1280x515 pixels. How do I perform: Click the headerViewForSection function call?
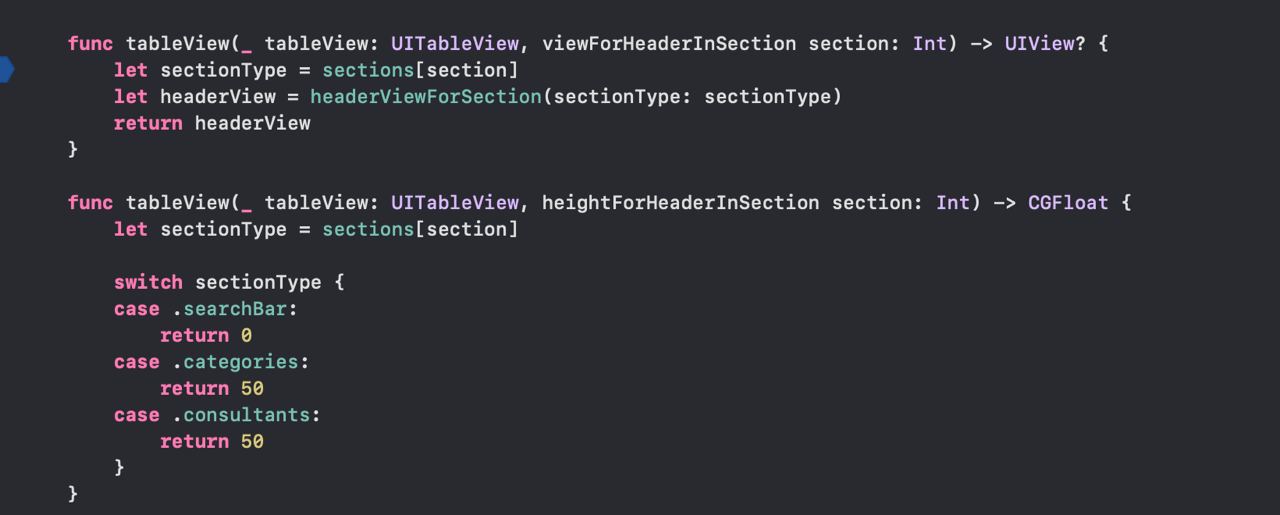426,97
